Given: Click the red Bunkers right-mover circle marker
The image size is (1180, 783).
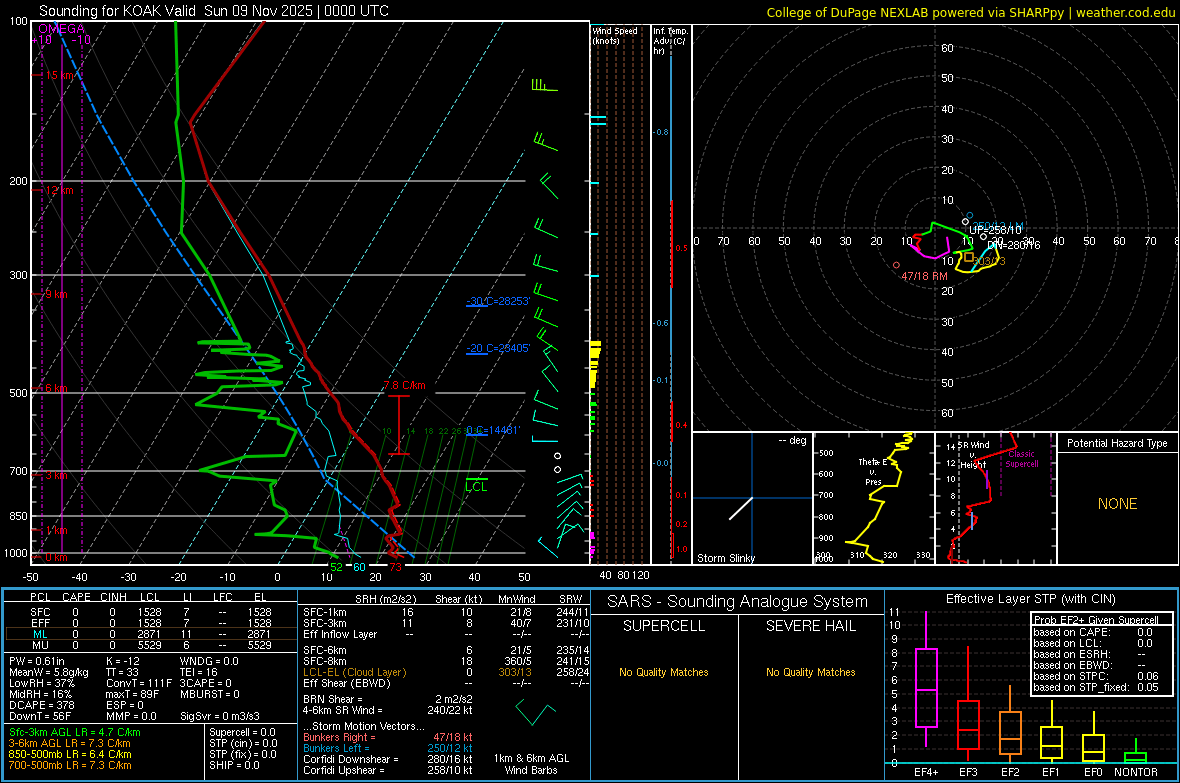Looking at the screenshot, I should [896, 265].
